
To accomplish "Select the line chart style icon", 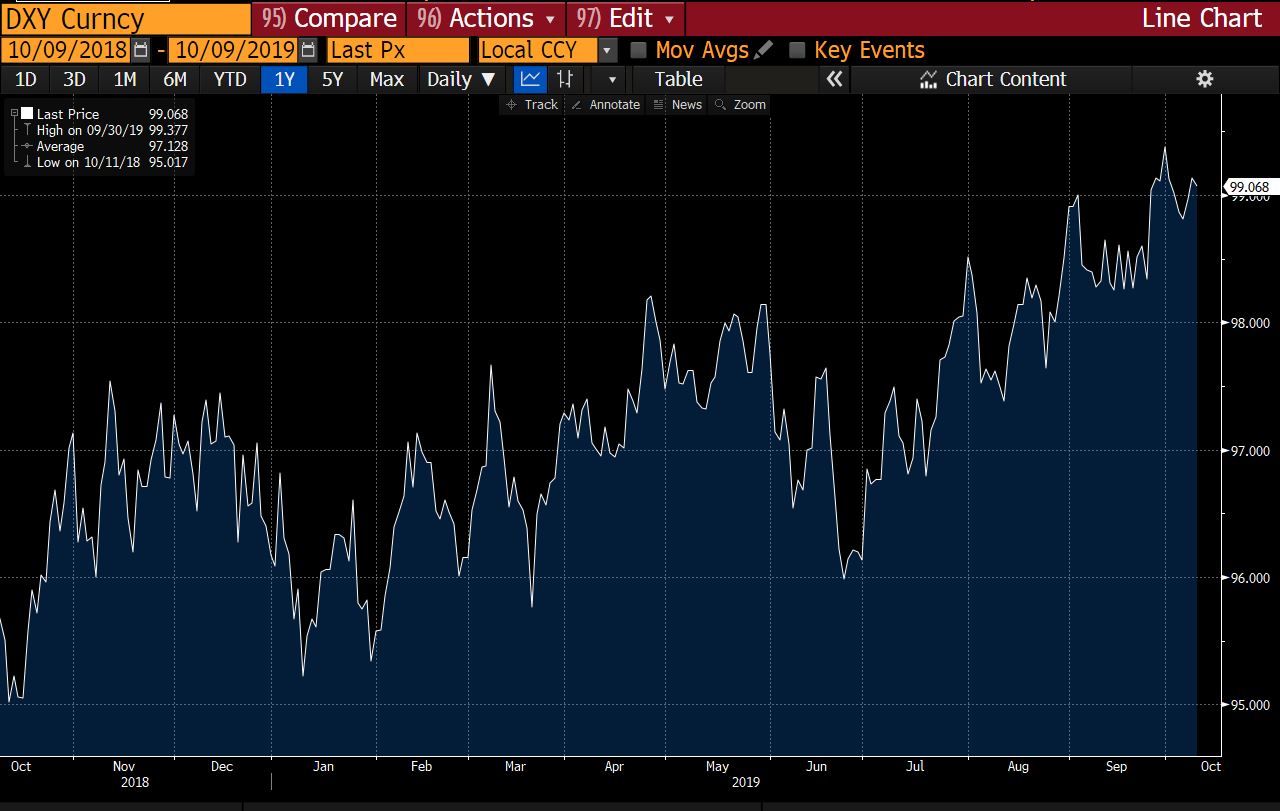I will (x=531, y=79).
